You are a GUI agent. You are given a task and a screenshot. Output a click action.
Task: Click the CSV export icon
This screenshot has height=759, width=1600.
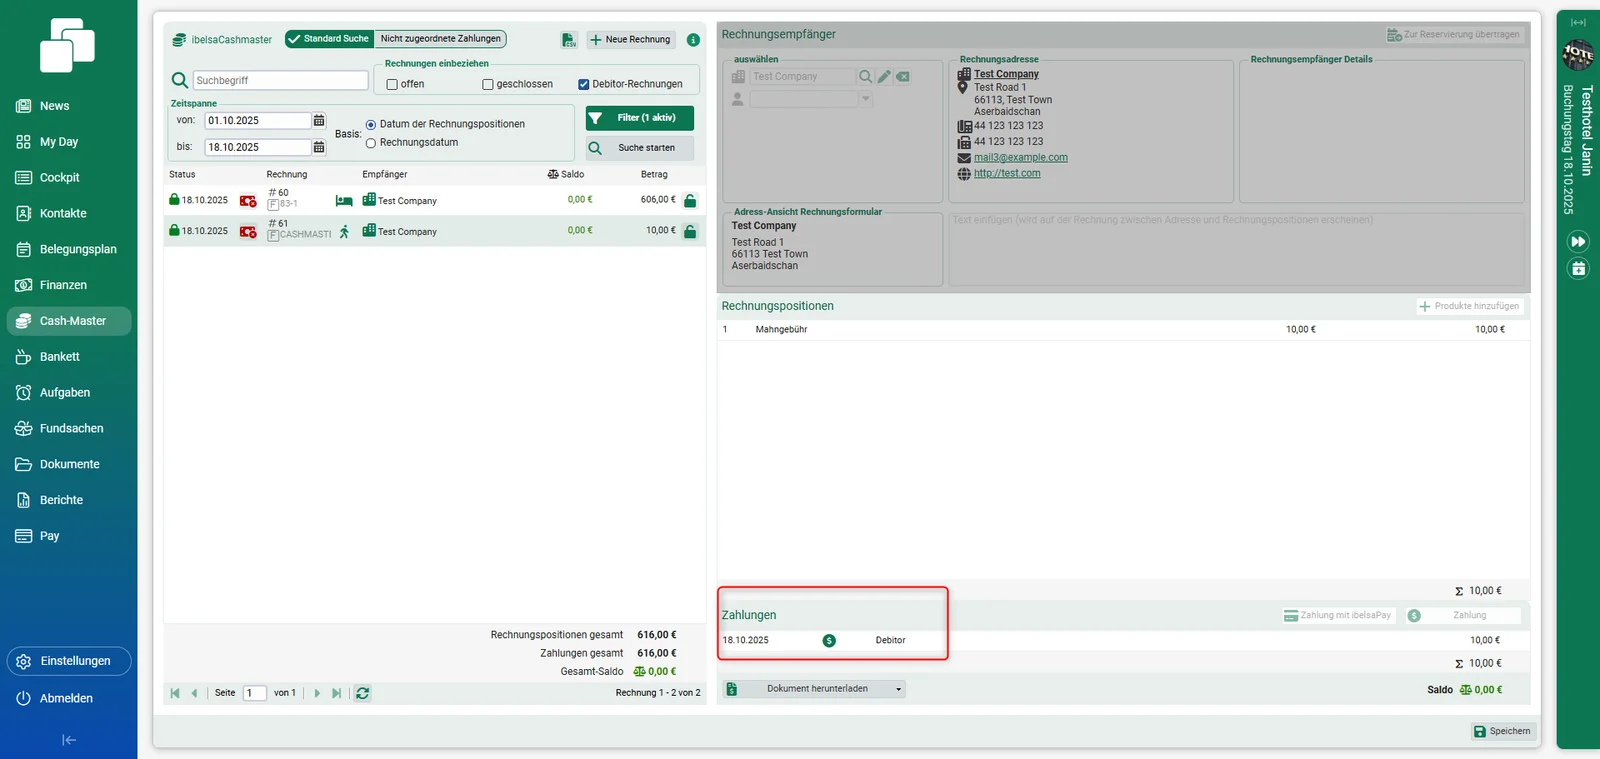569,39
